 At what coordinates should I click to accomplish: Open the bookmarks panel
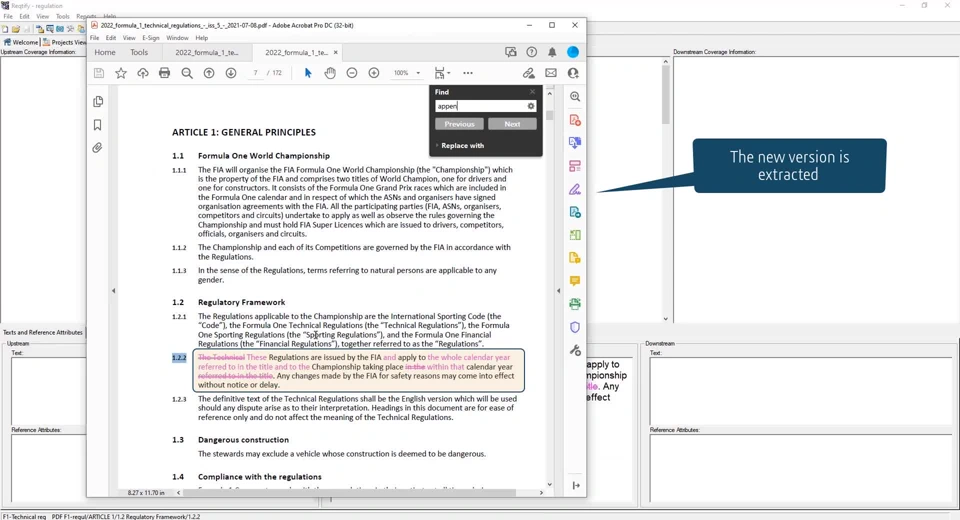pos(97,125)
